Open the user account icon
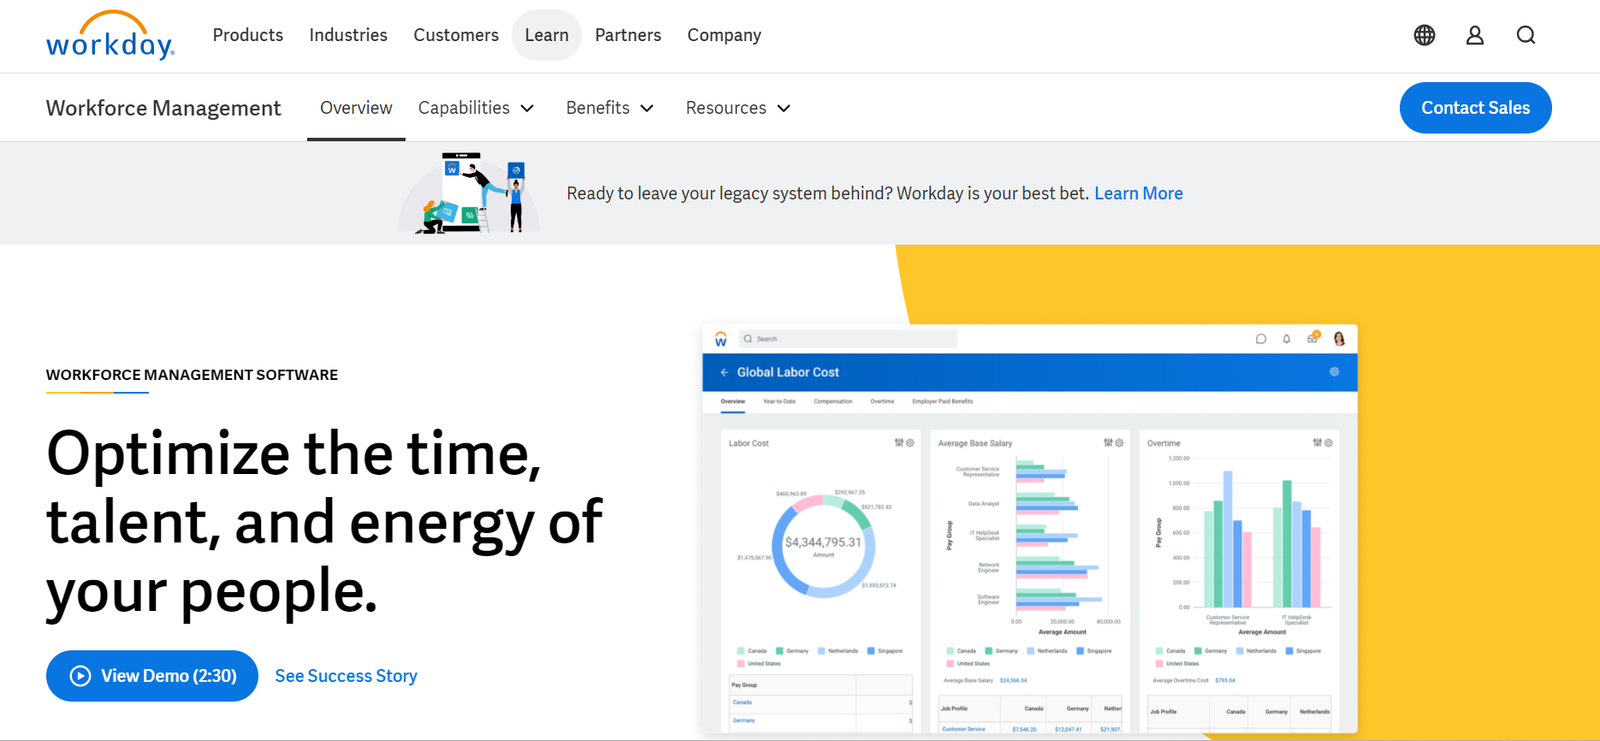 coord(1475,35)
